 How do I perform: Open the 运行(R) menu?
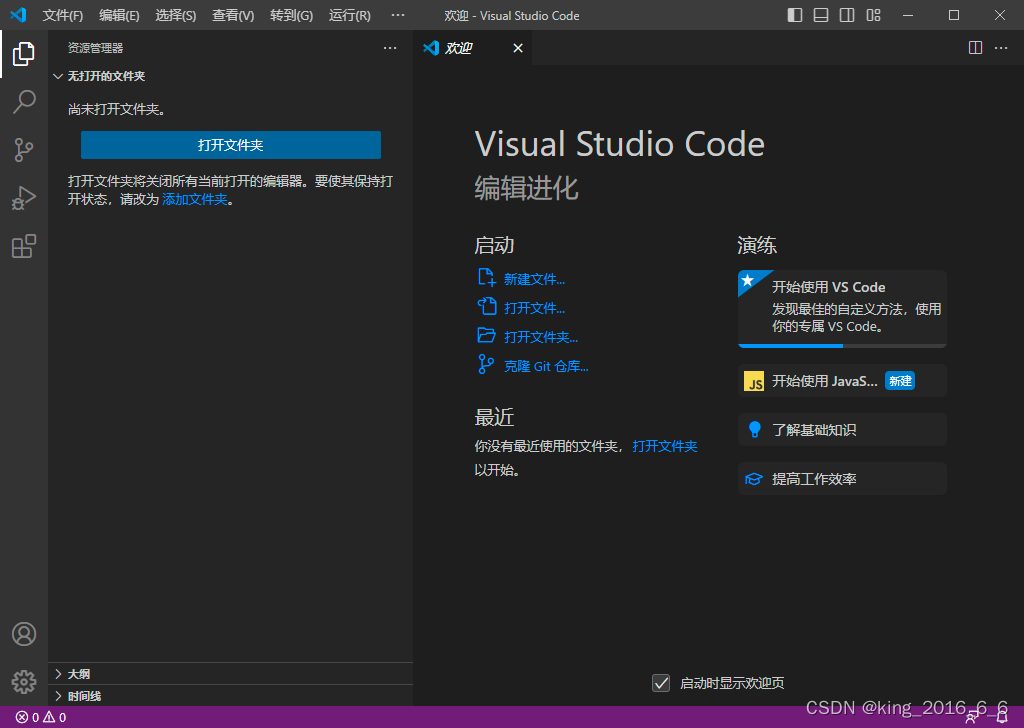tap(349, 15)
